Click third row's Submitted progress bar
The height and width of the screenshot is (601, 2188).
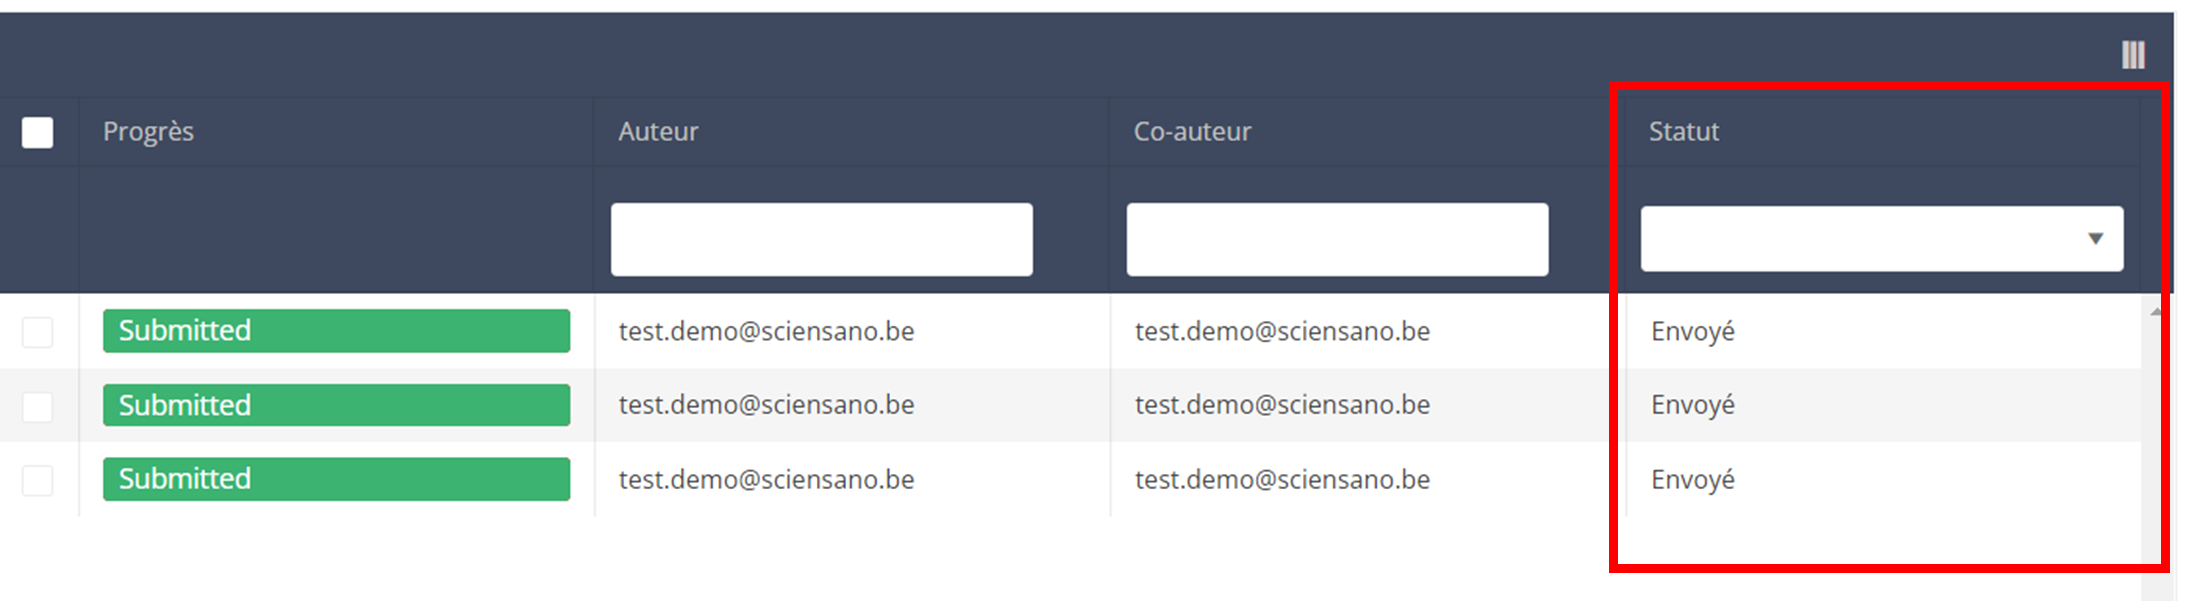pyautogui.click(x=336, y=479)
